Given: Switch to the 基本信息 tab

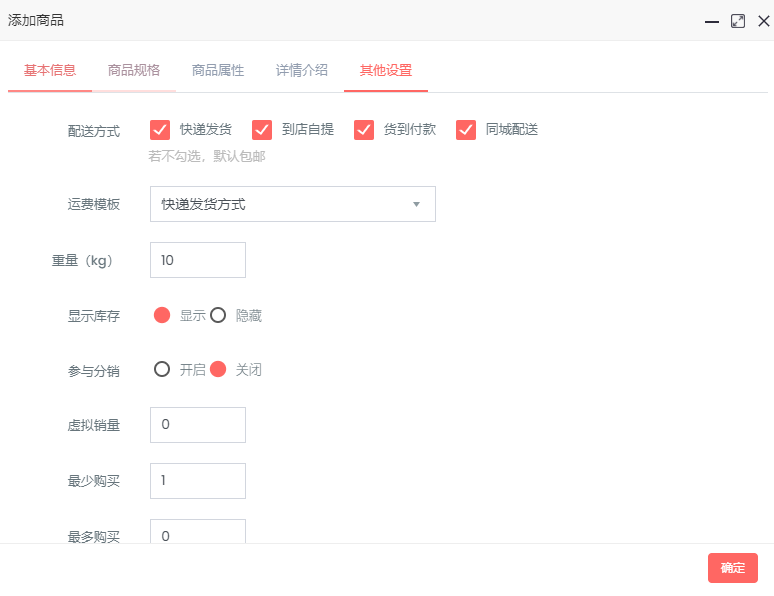Looking at the screenshot, I should 50,71.
